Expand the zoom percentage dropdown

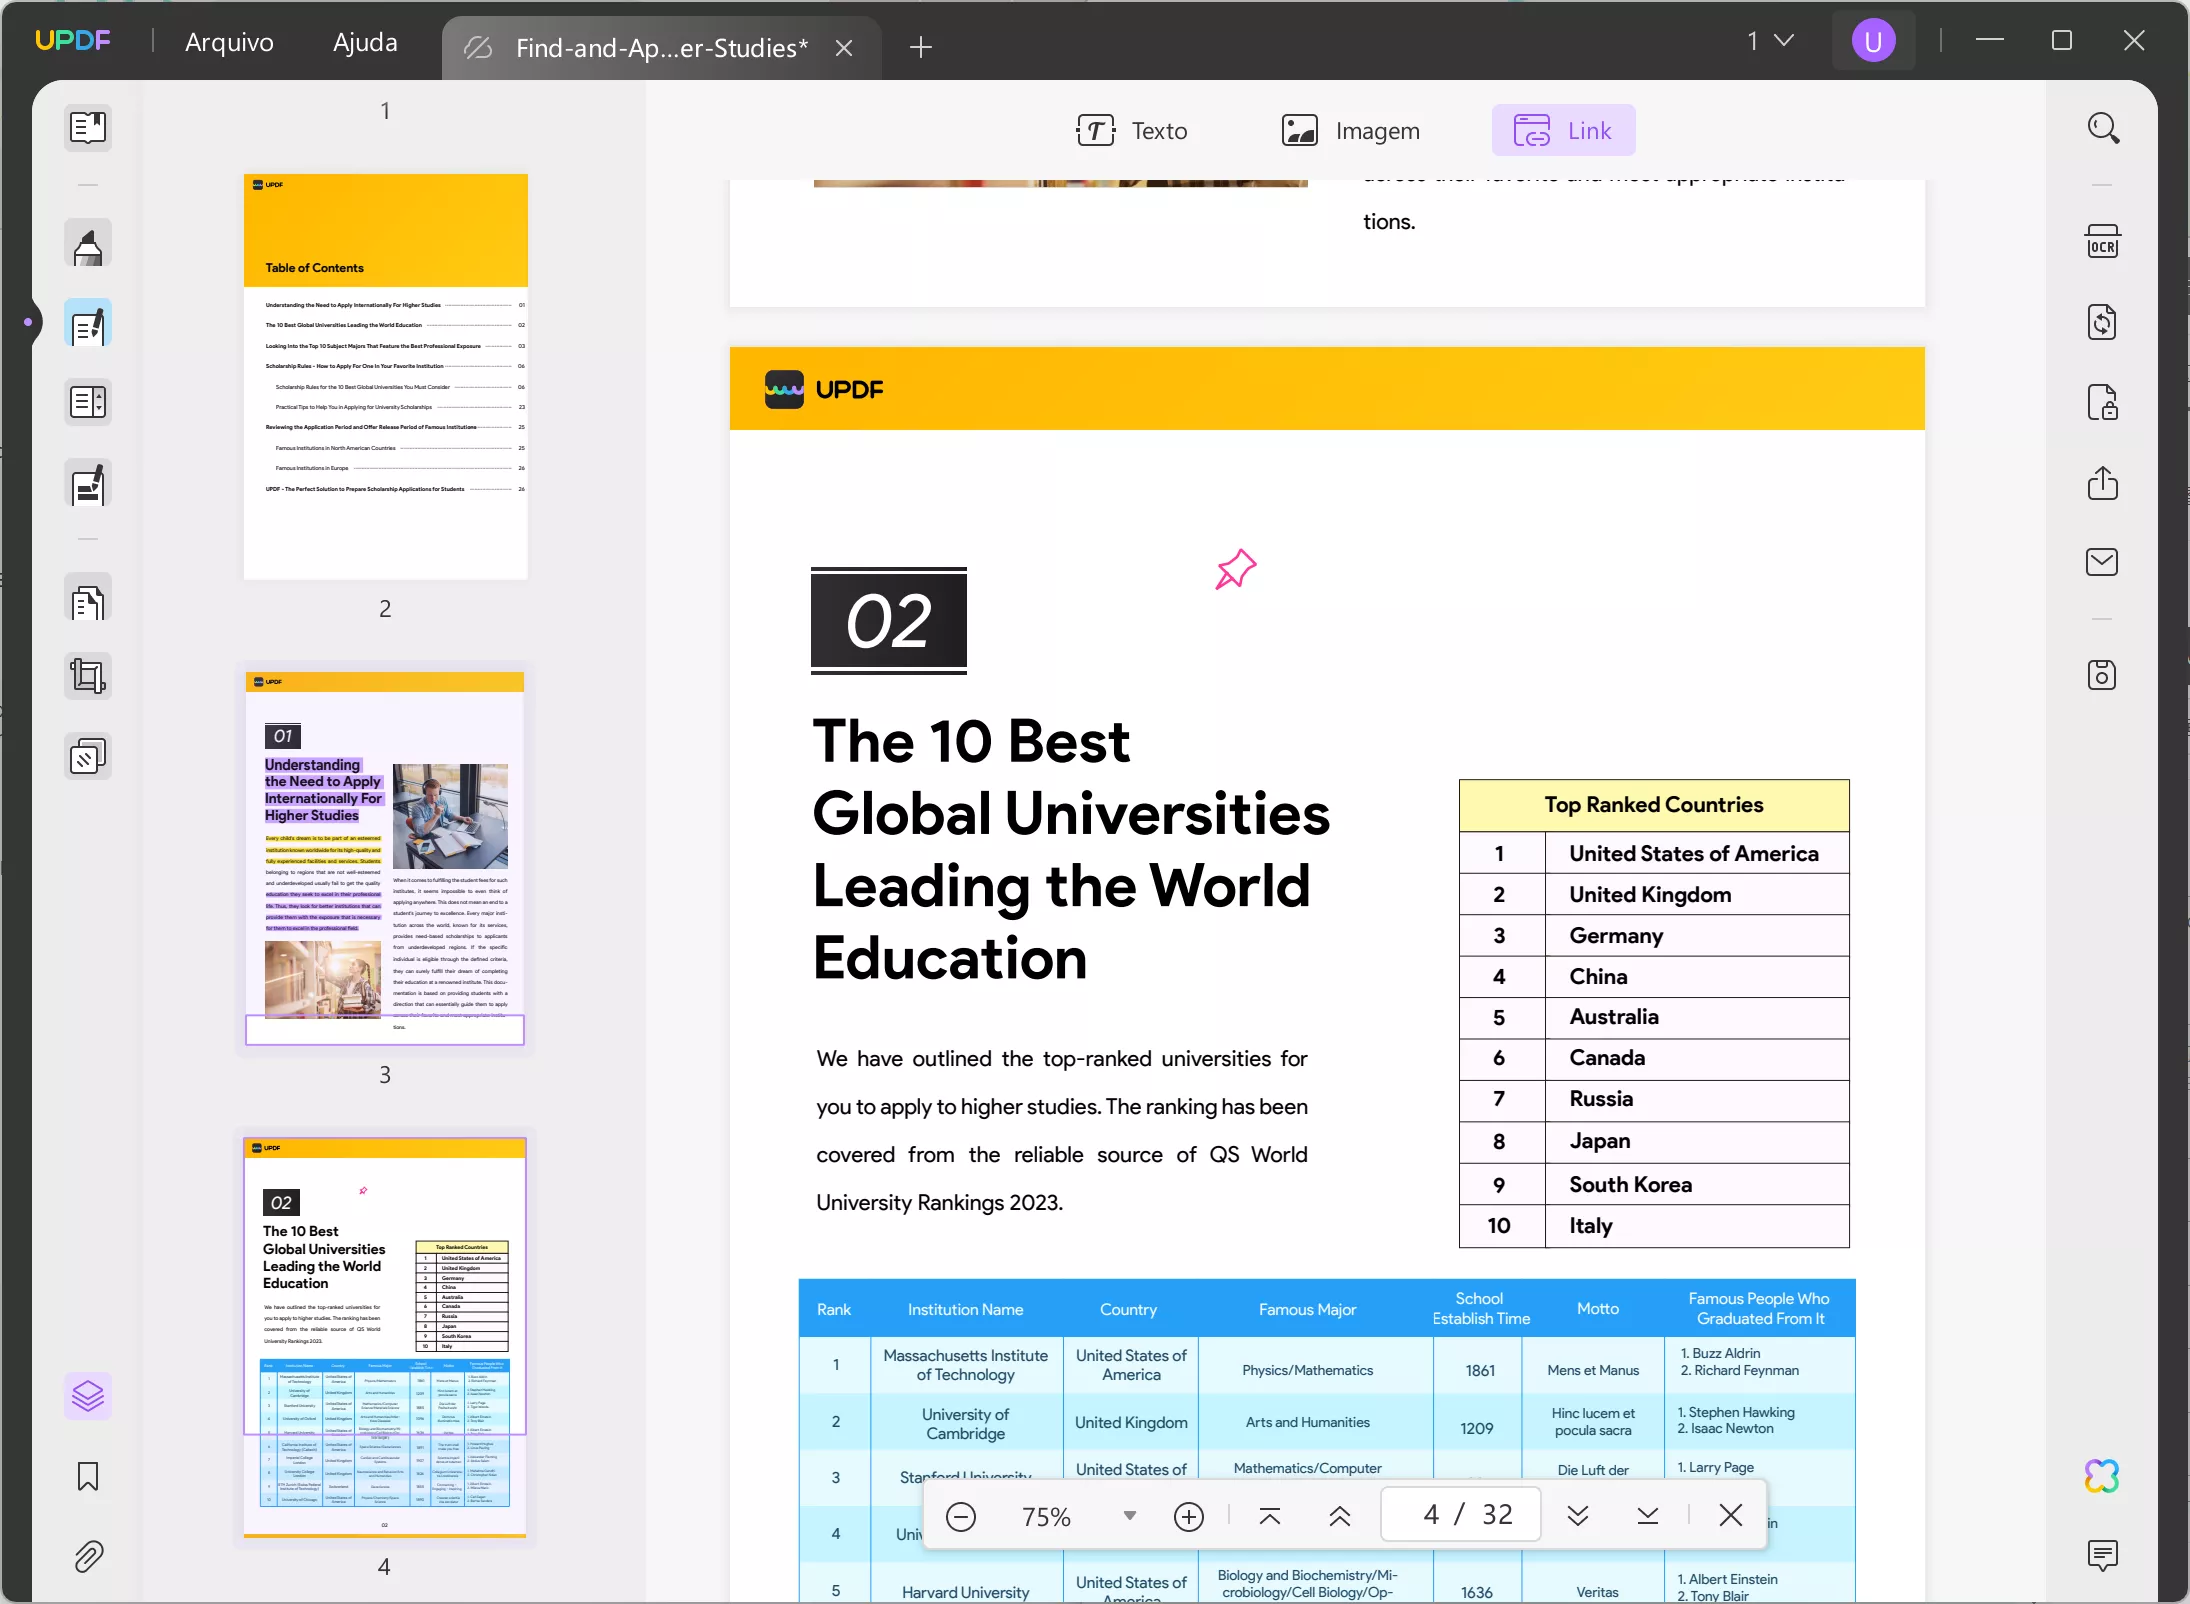point(1129,1516)
